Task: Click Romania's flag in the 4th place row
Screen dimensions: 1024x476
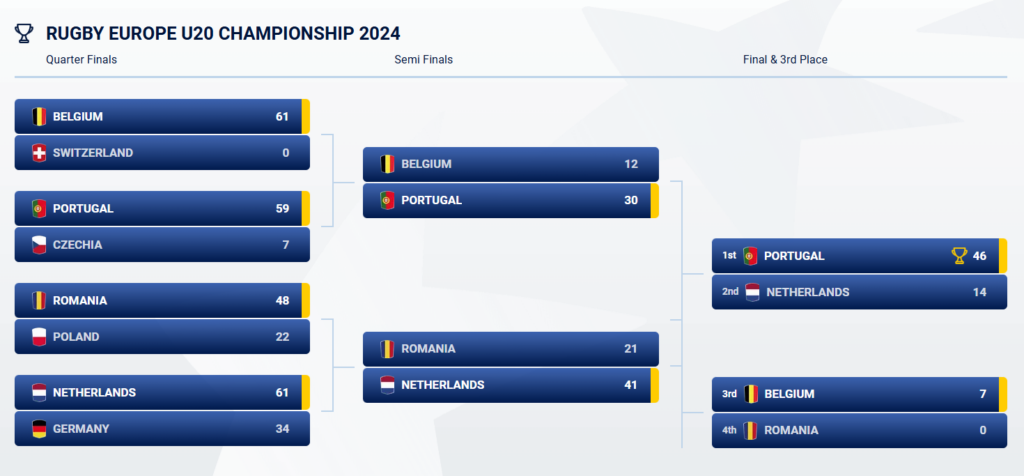Action: pos(750,430)
